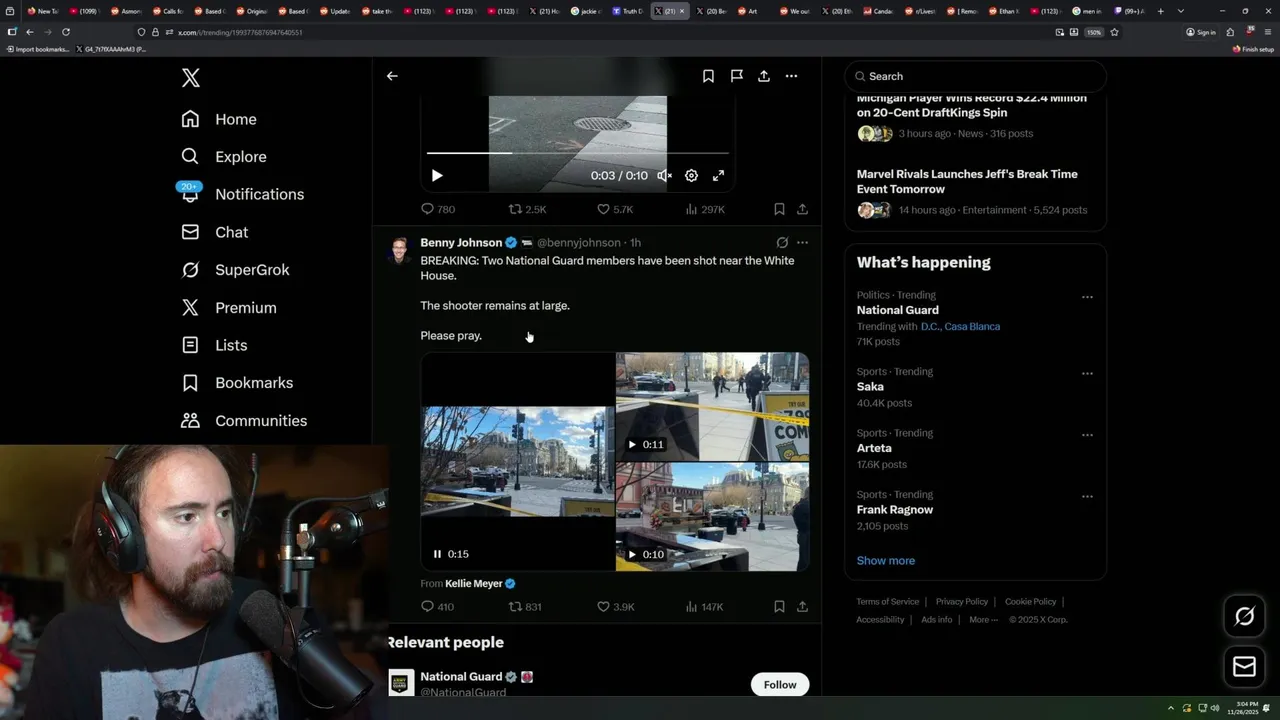This screenshot has width=1280, height=720.
Task: Open the floating messages button
Action: [x=1244, y=667]
